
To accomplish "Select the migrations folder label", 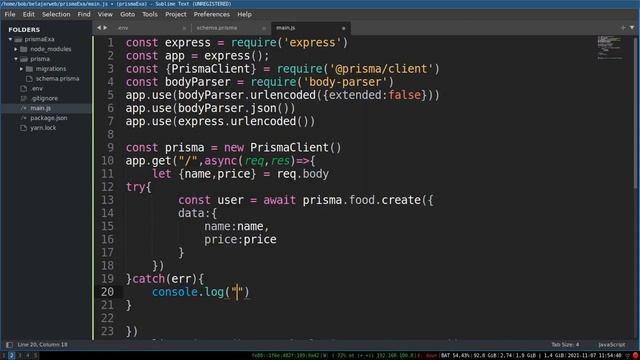I will click(51, 69).
